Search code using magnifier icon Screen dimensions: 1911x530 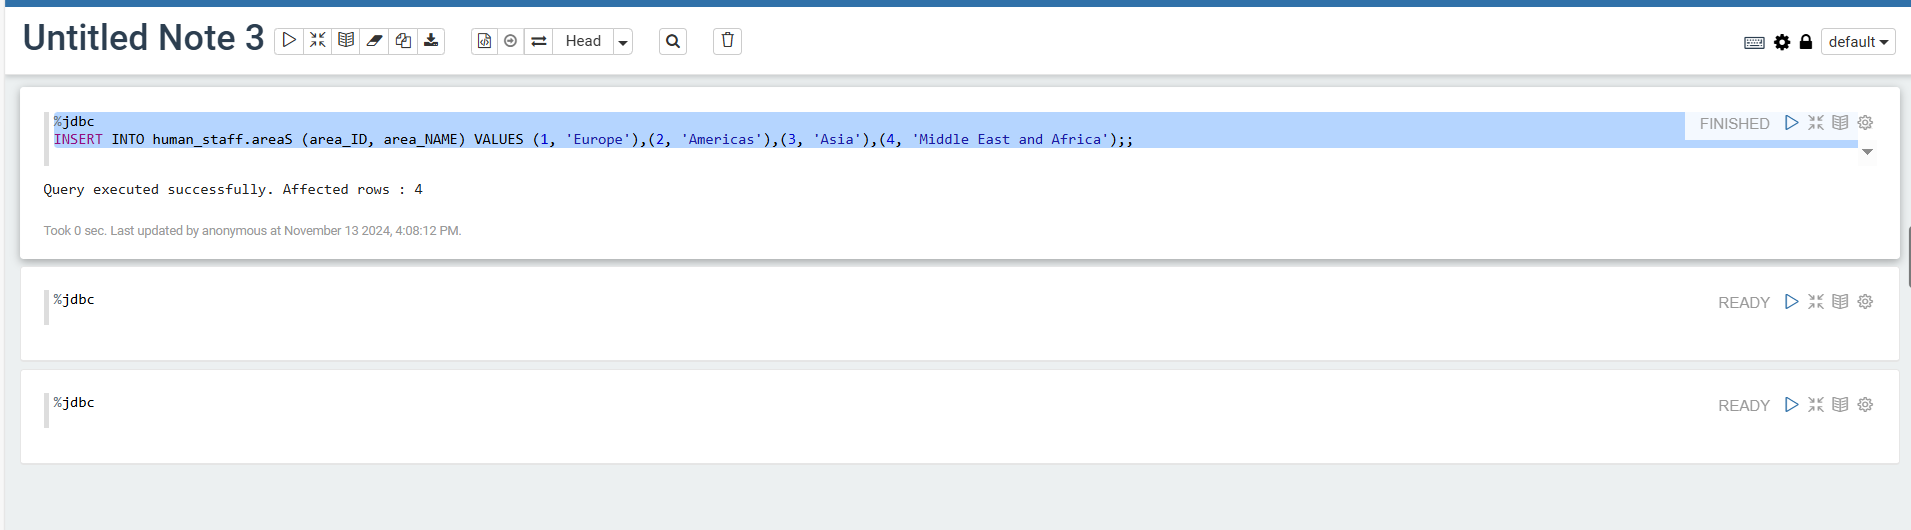[x=673, y=41]
